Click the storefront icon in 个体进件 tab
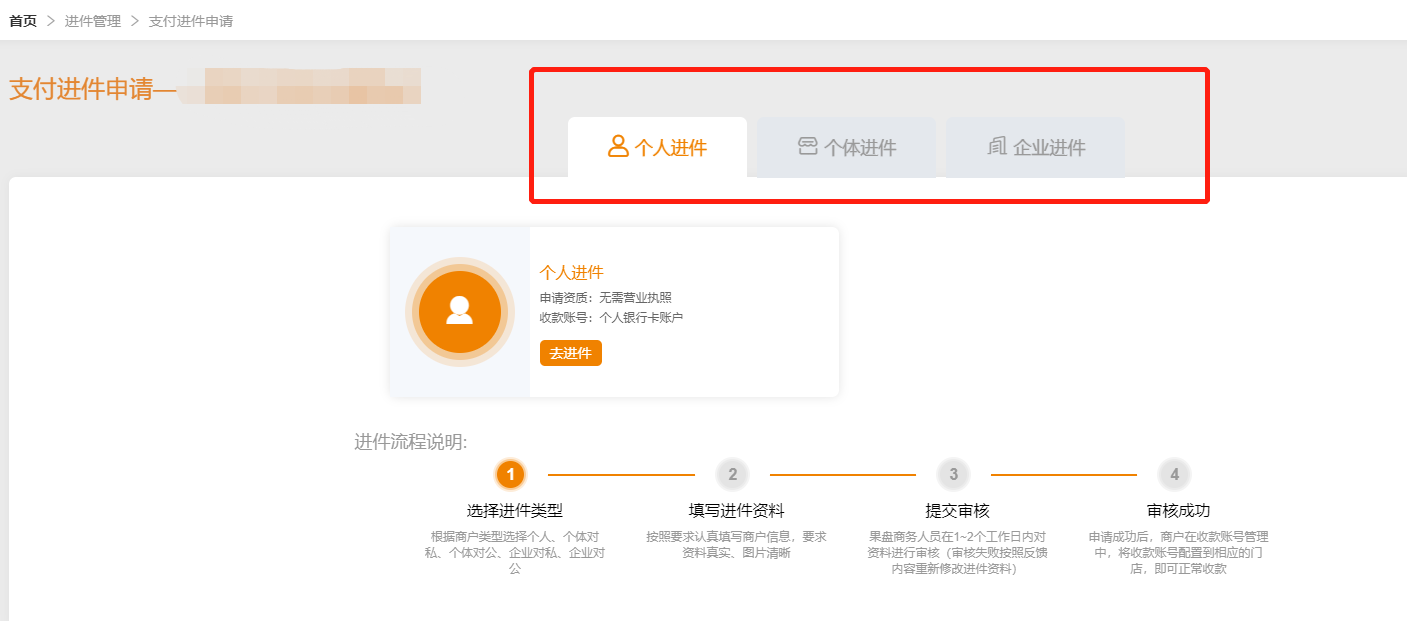Viewport: 1407px width, 621px height. [x=808, y=147]
